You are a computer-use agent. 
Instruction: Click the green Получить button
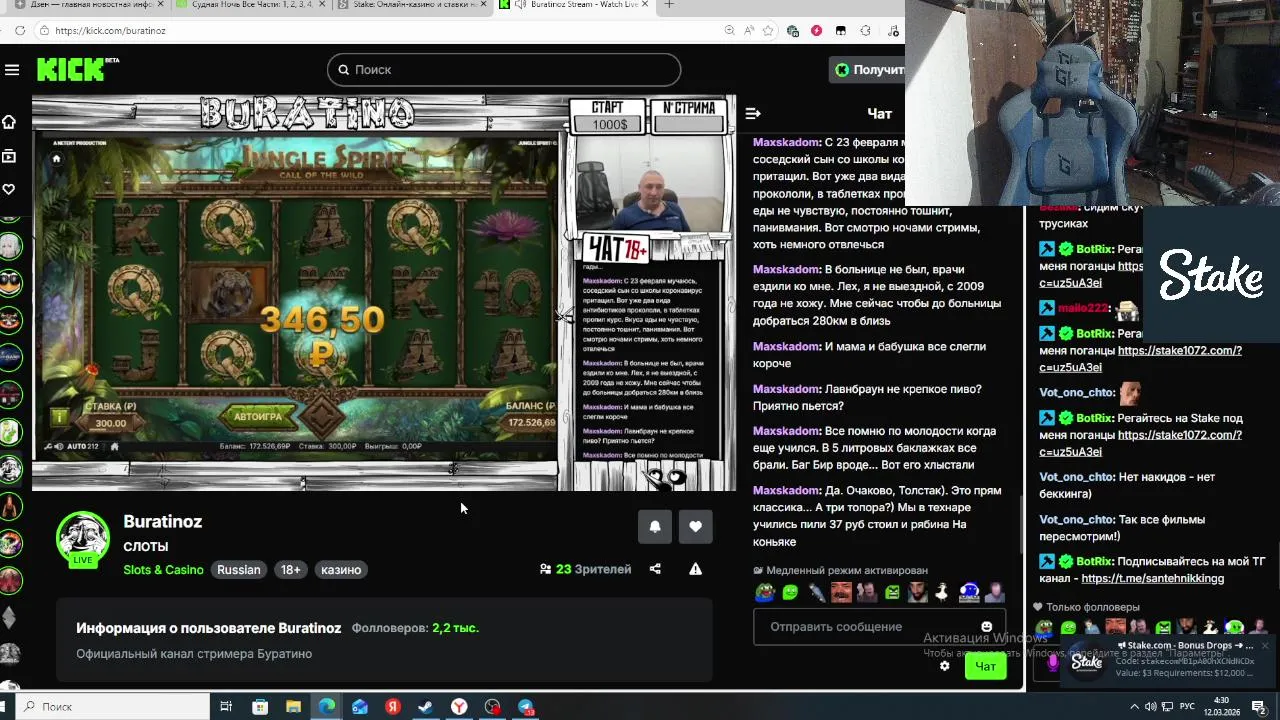[867, 69]
